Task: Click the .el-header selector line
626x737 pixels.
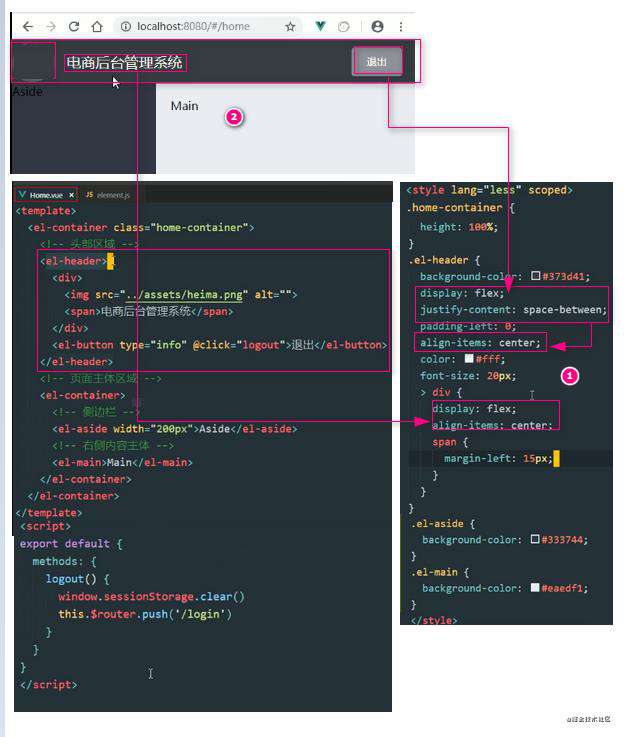Action: click(x=444, y=260)
